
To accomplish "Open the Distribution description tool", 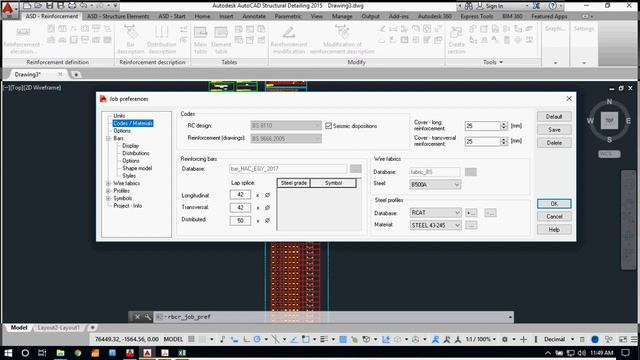I will [x=161, y=40].
